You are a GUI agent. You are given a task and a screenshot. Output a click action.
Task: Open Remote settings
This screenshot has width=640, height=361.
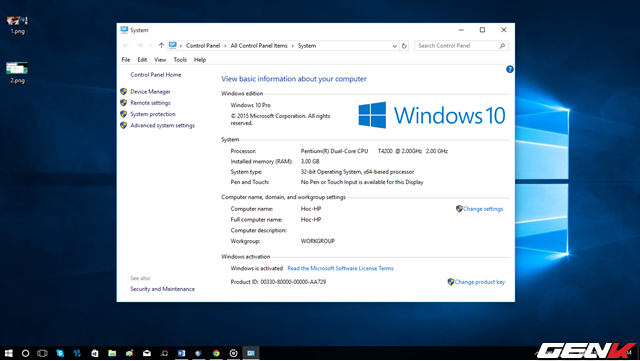(150, 103)
